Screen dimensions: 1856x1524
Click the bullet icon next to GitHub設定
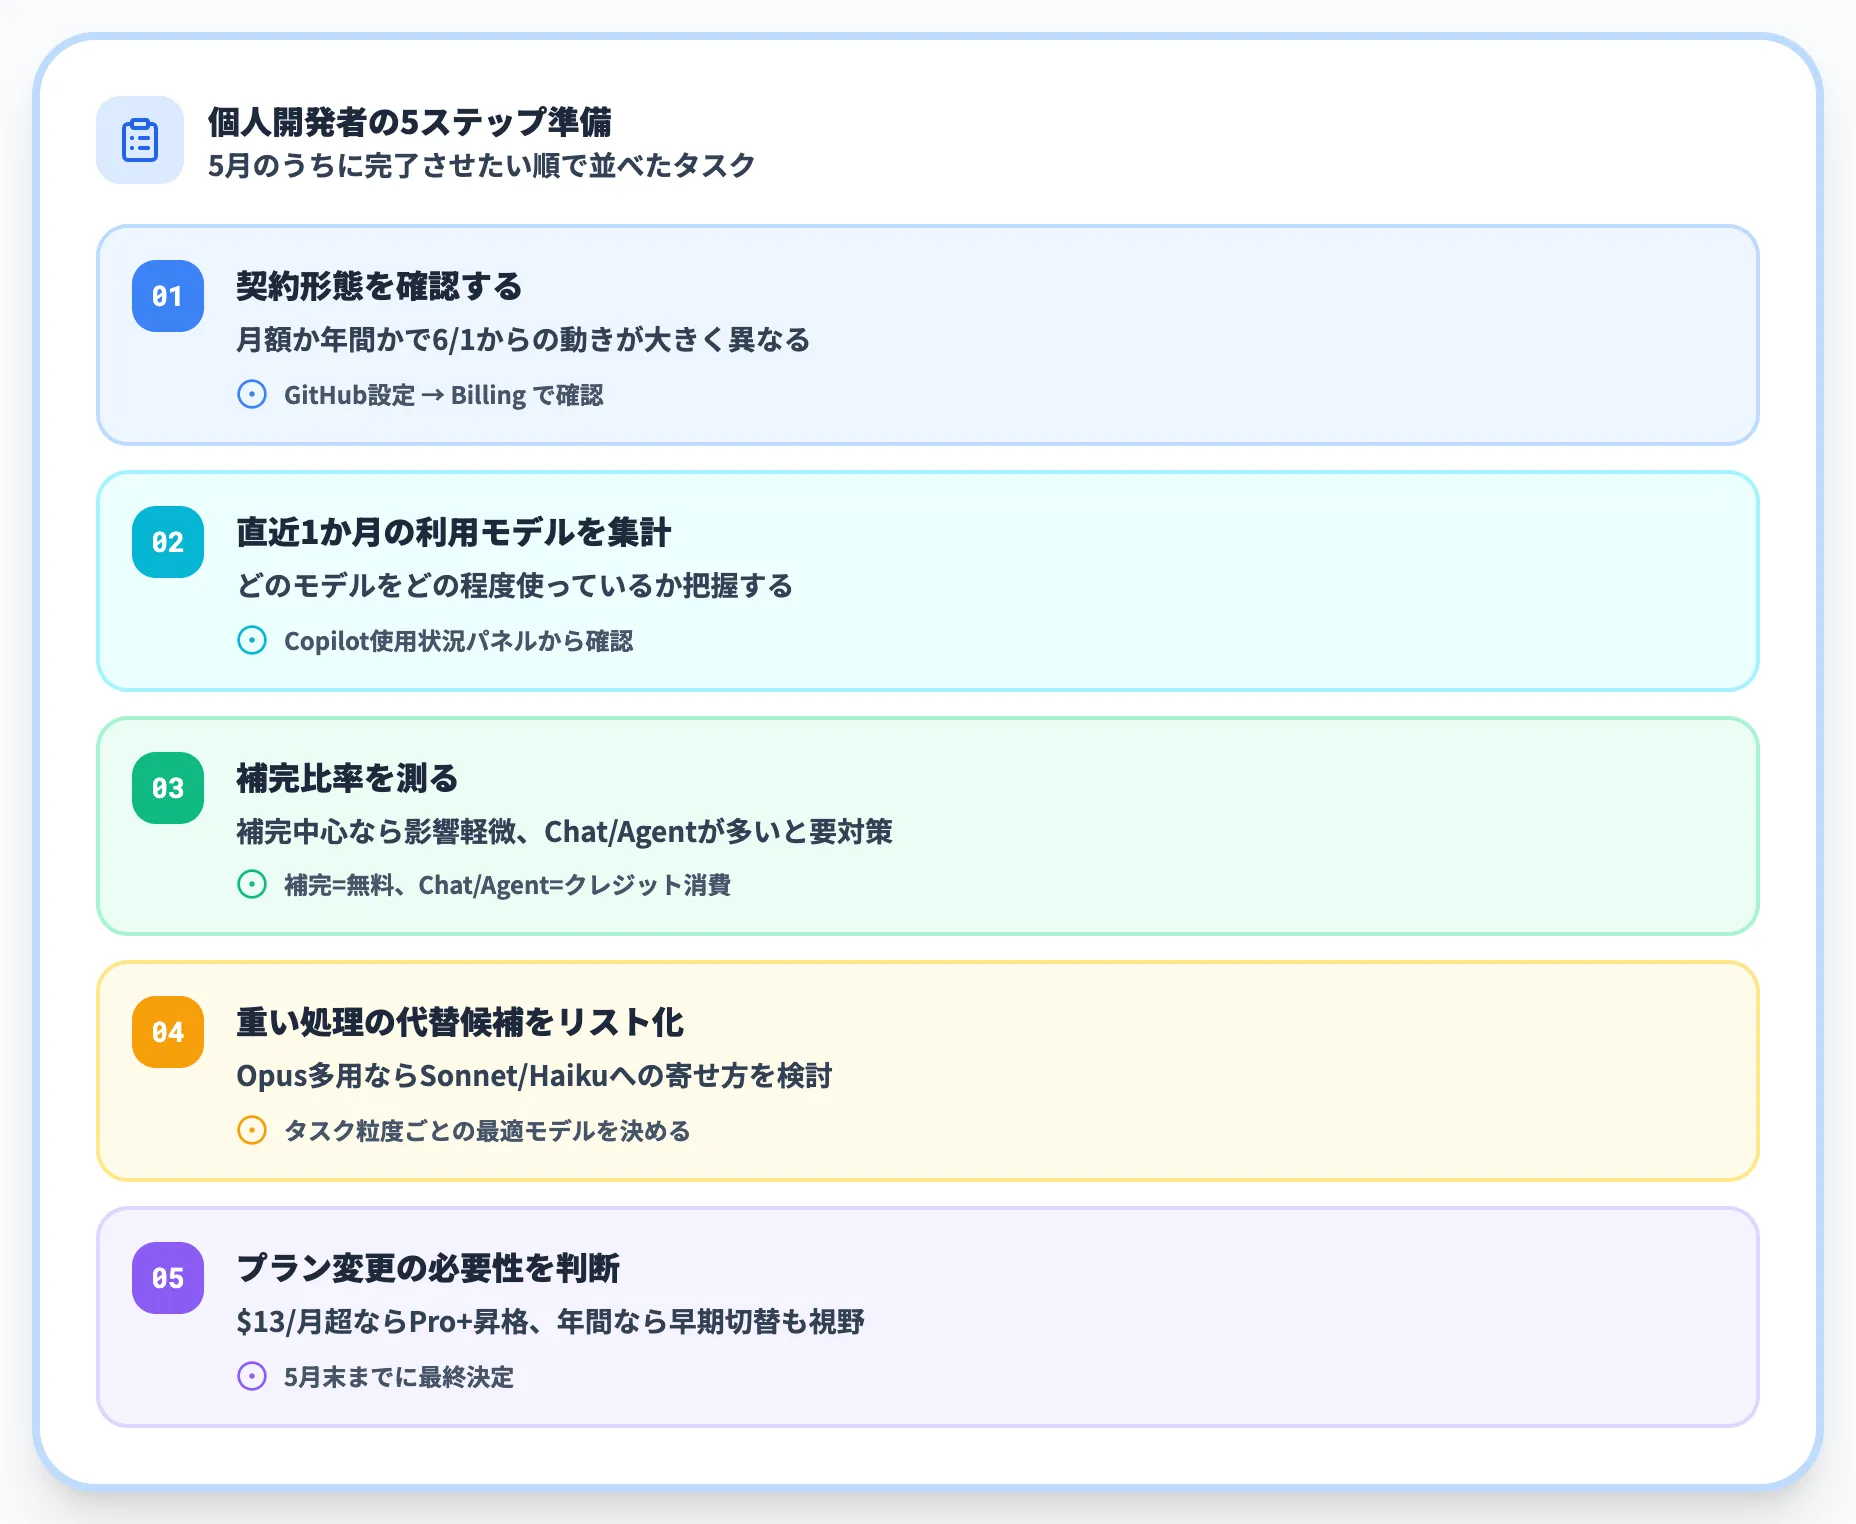252,395
